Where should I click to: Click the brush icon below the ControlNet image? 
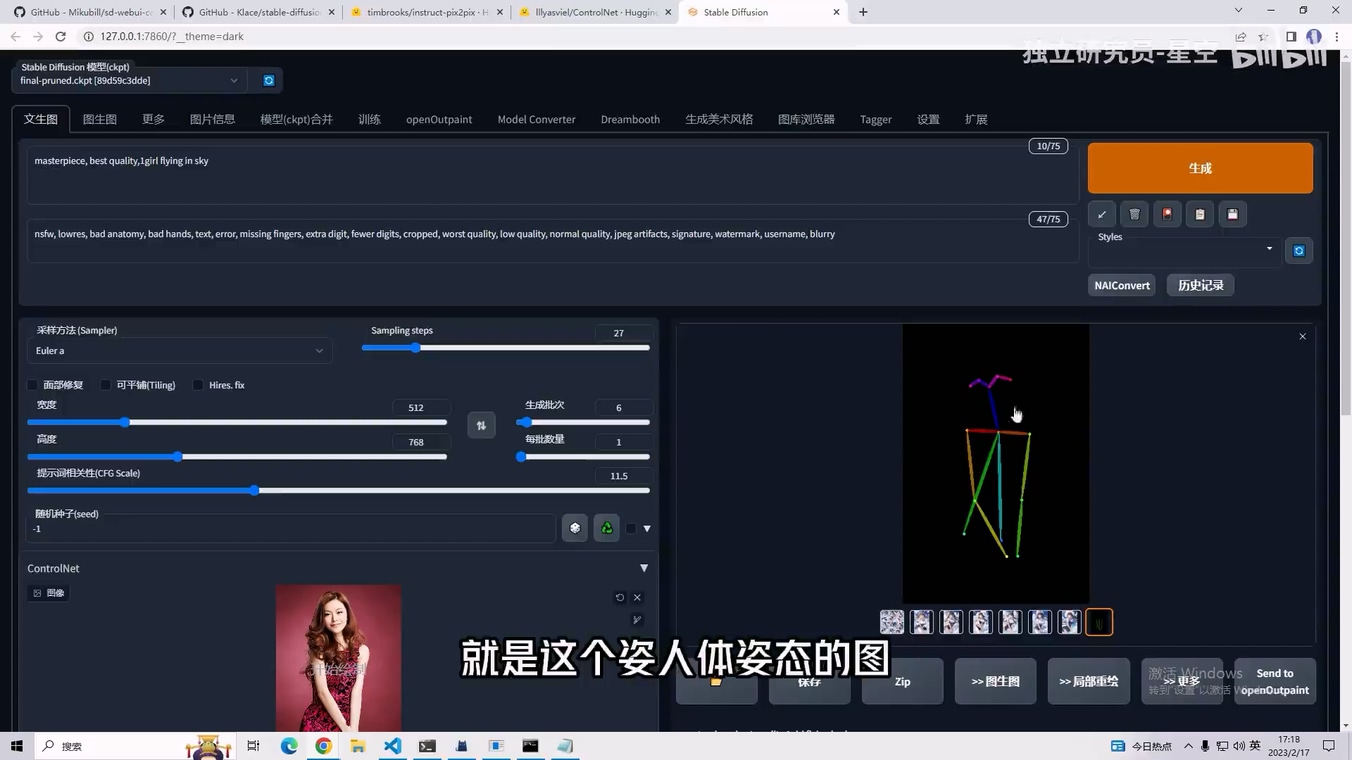(x=637, y=618)
